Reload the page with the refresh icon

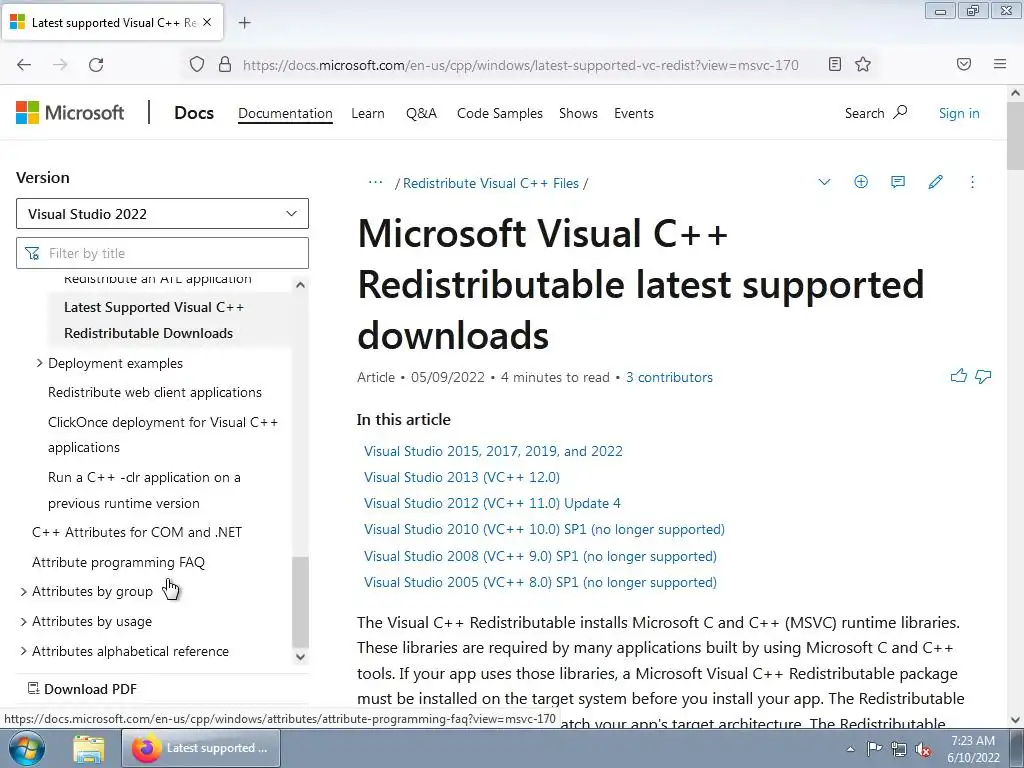pyautogui.click(x=96, y=65)
